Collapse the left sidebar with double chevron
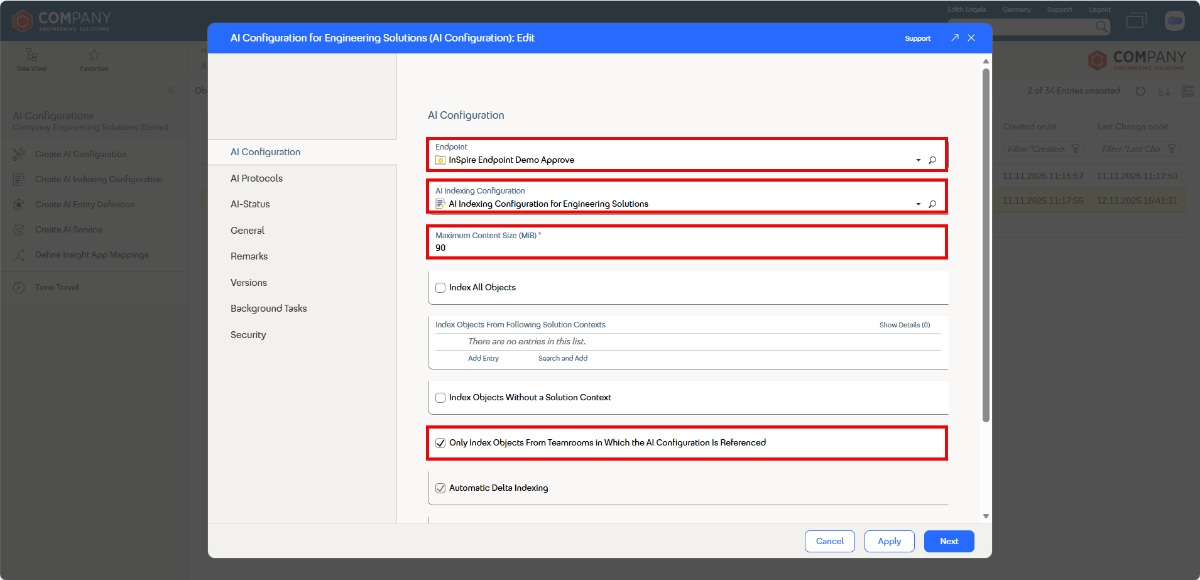Screen dimensions: 1200x580 pyautogui.click(x=170, y=91)
